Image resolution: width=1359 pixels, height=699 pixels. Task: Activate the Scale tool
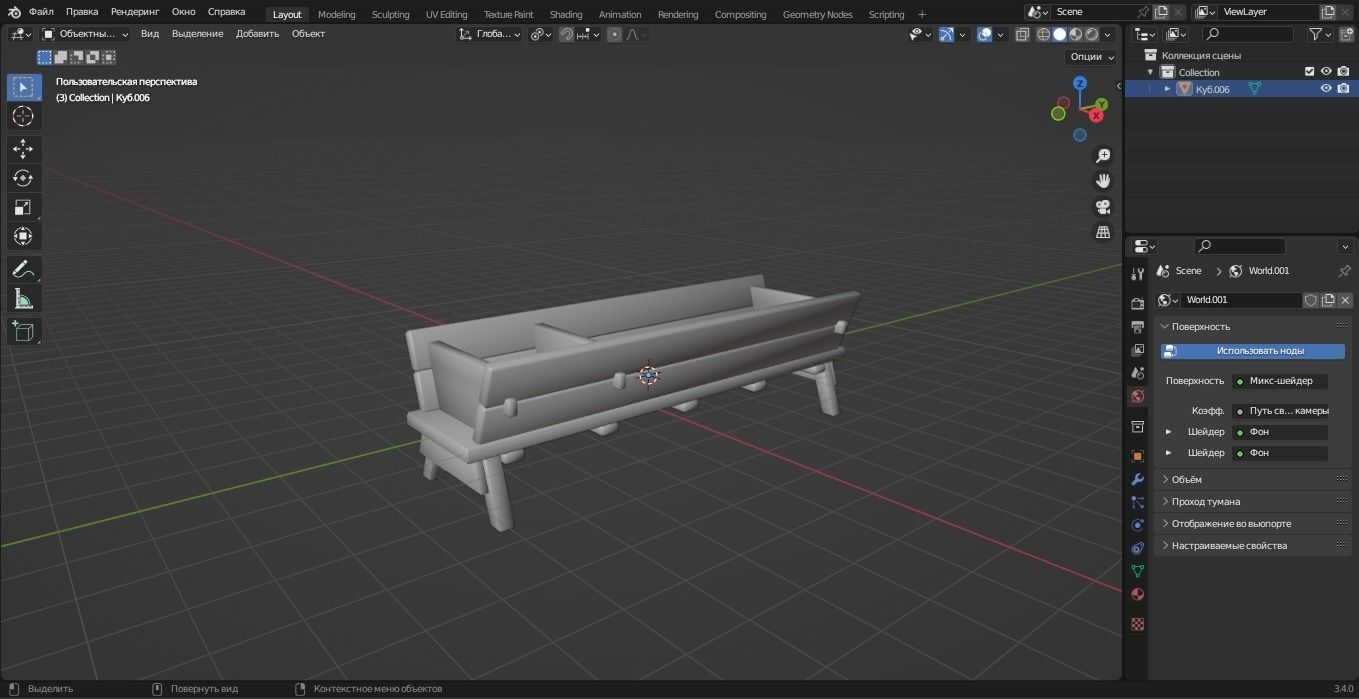click(x=23, y=207)
